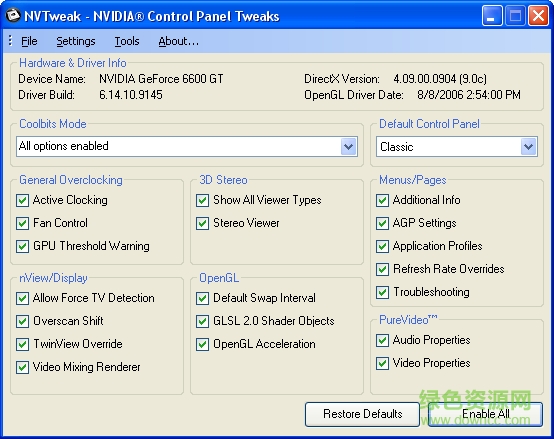
Task: Click the menu bar grip handle
Action: pos(10,41)
